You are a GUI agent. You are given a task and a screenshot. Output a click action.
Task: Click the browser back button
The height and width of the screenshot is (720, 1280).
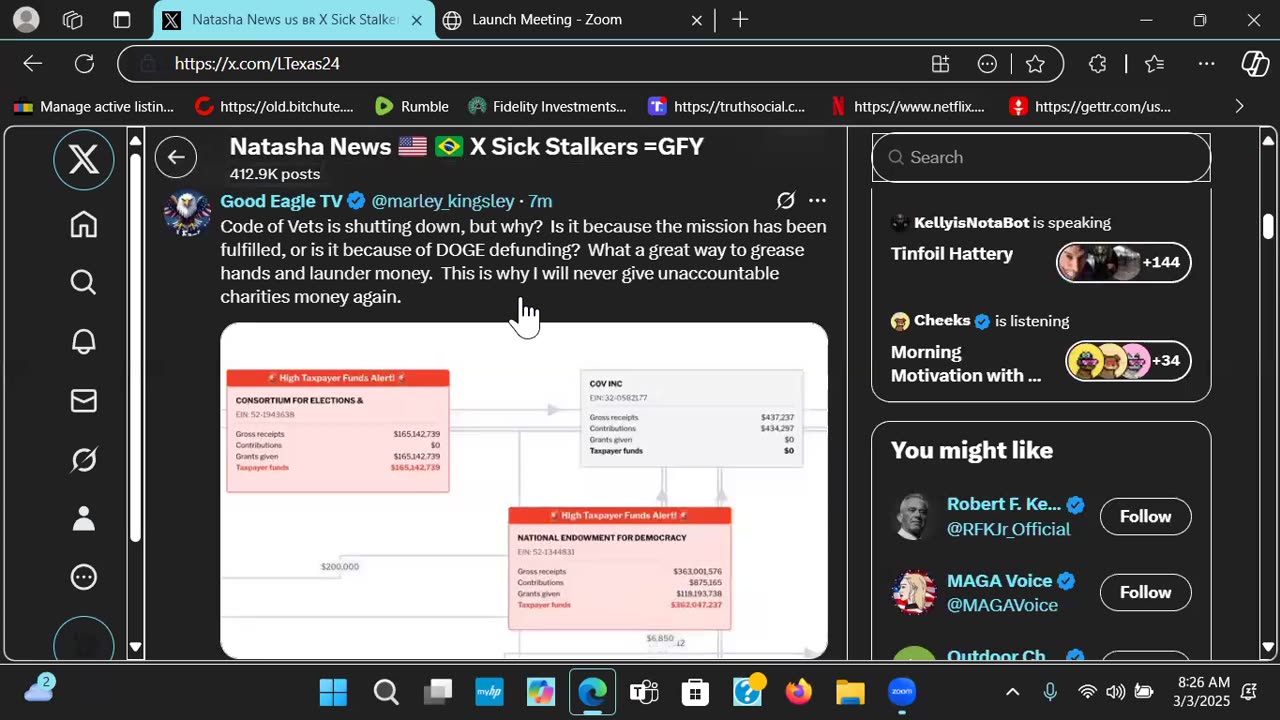tap(33, 64)
